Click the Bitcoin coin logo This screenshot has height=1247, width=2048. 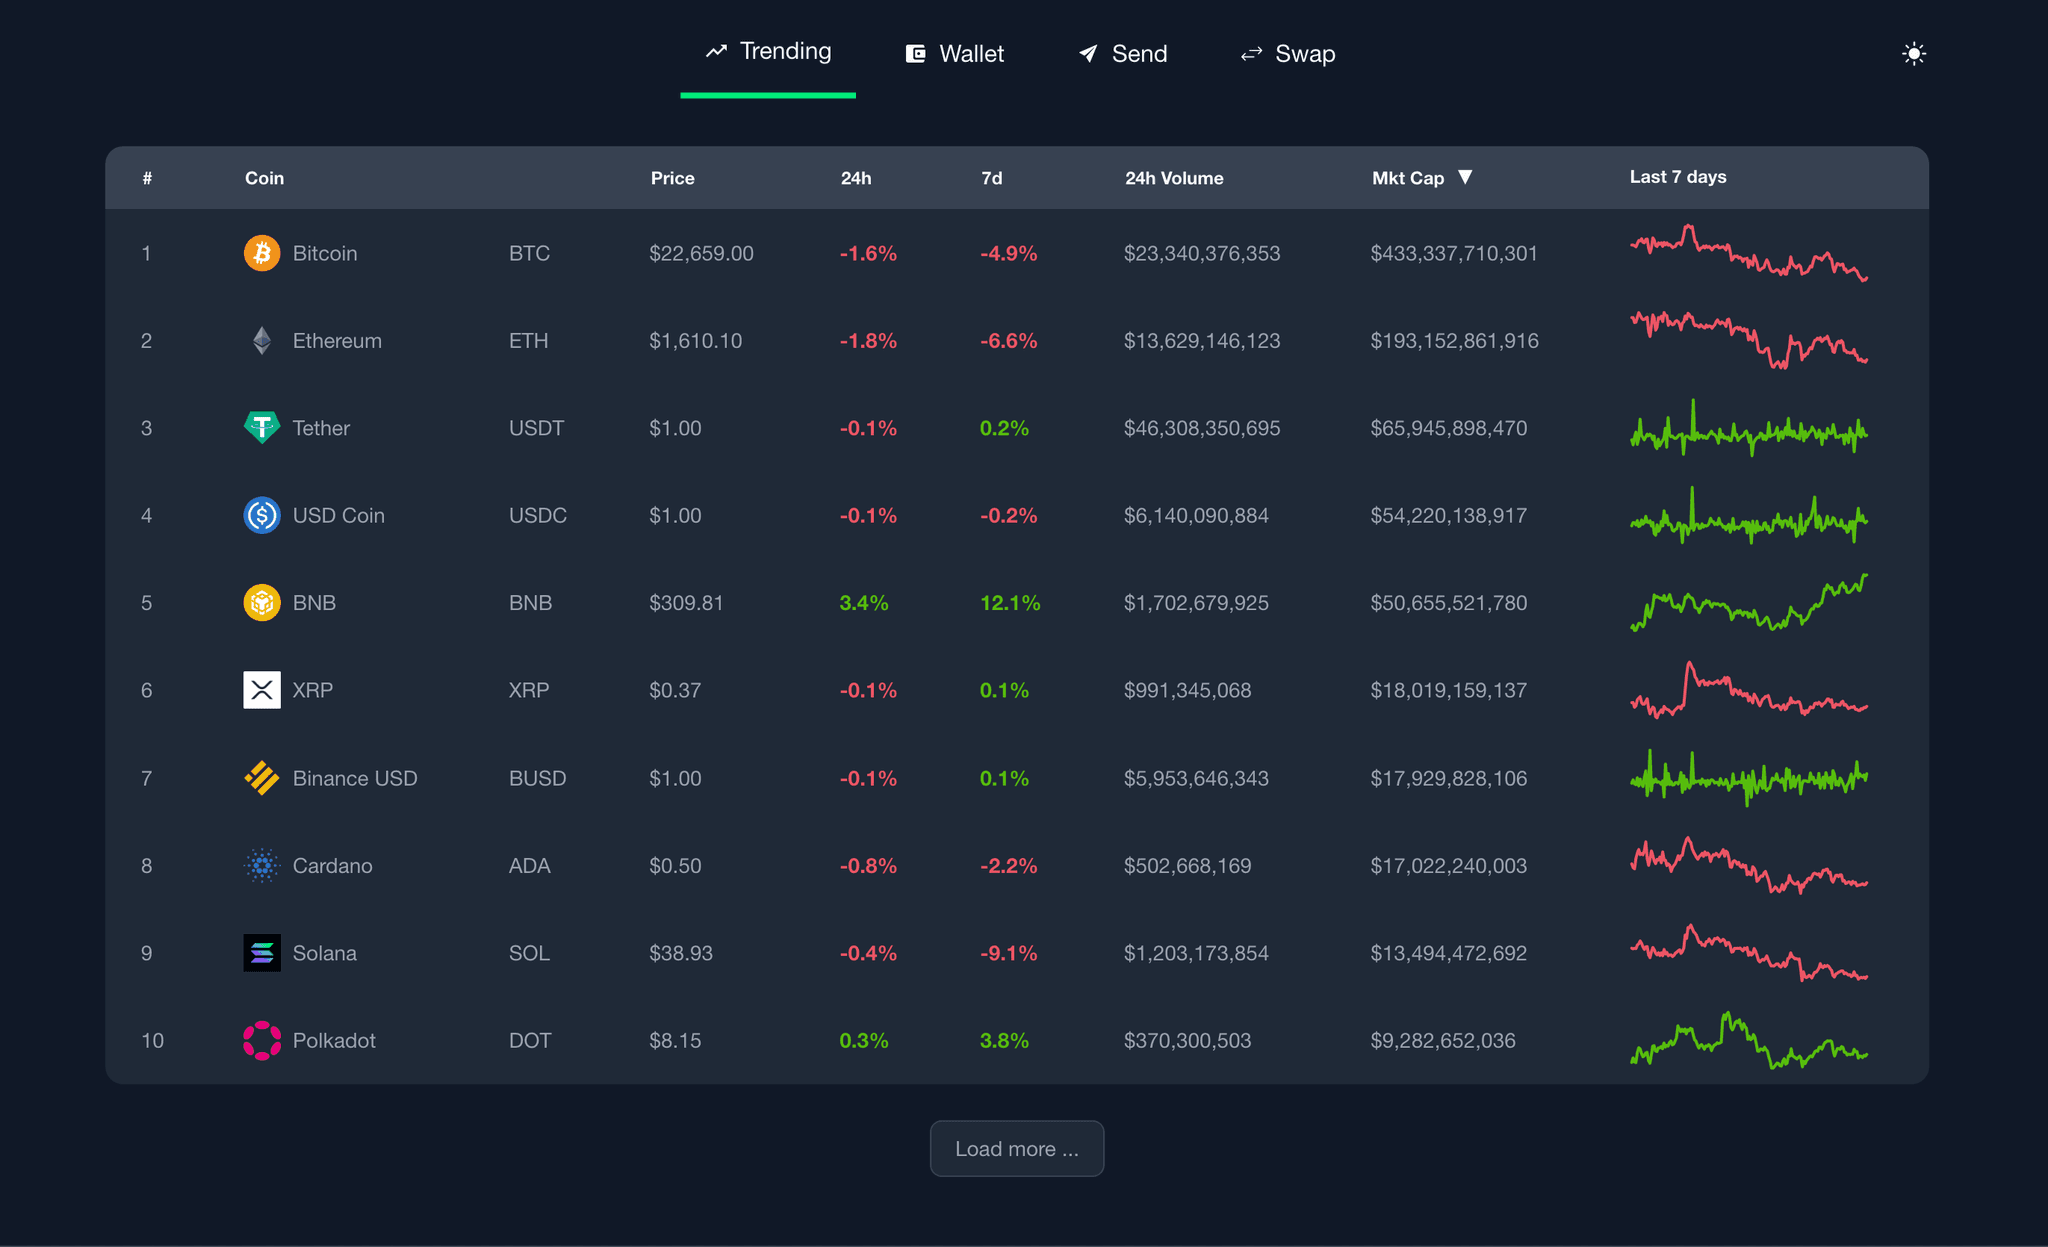(262, 253)
